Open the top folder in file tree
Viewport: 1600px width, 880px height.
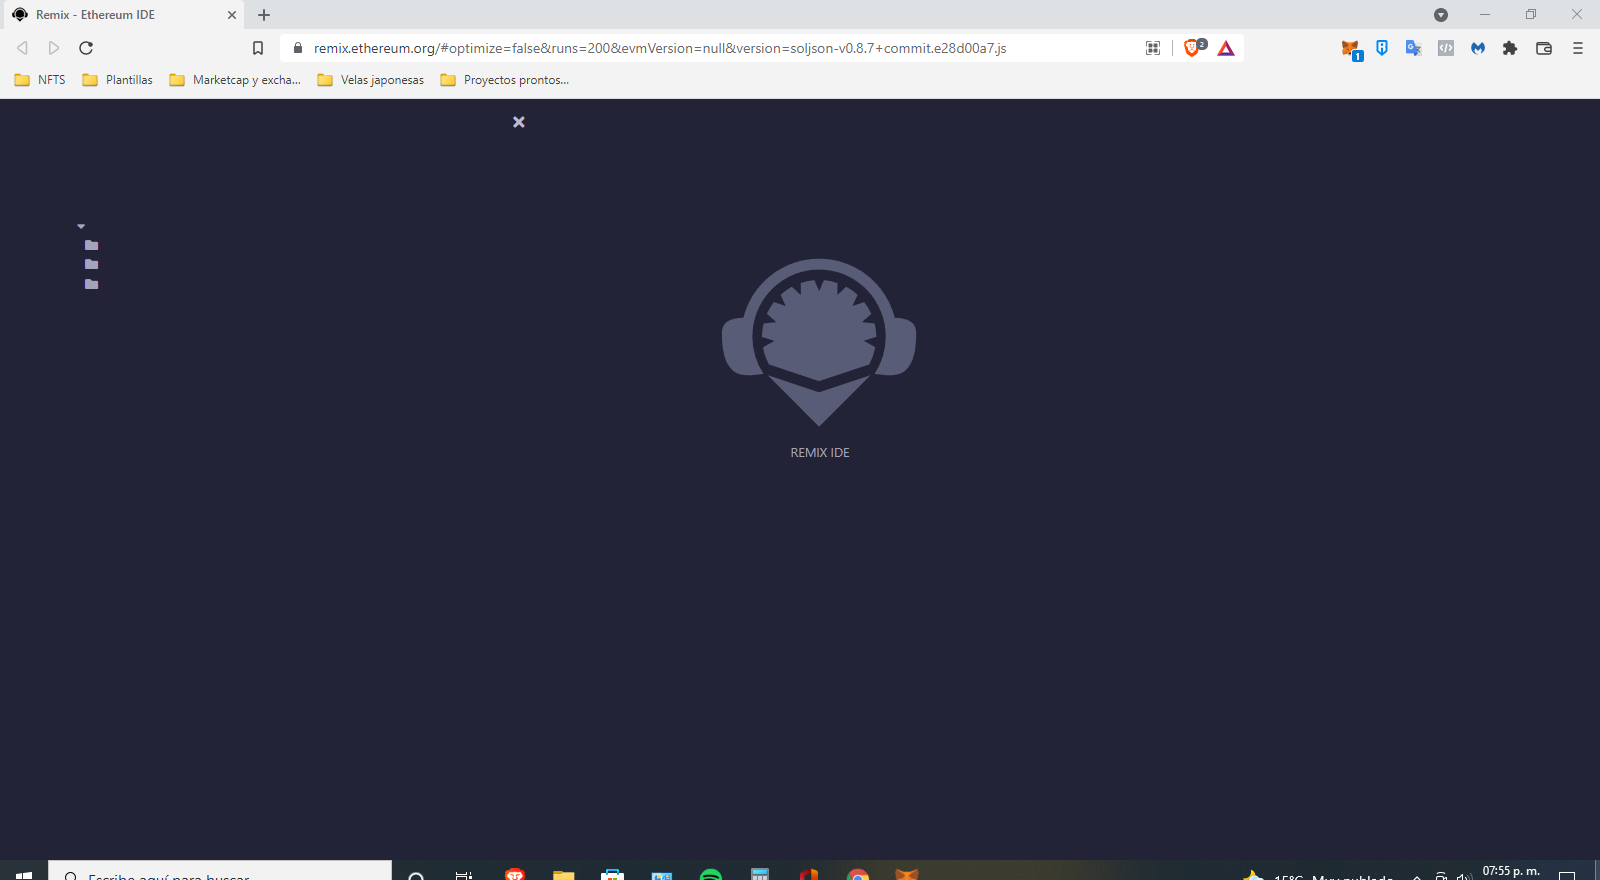91,245
